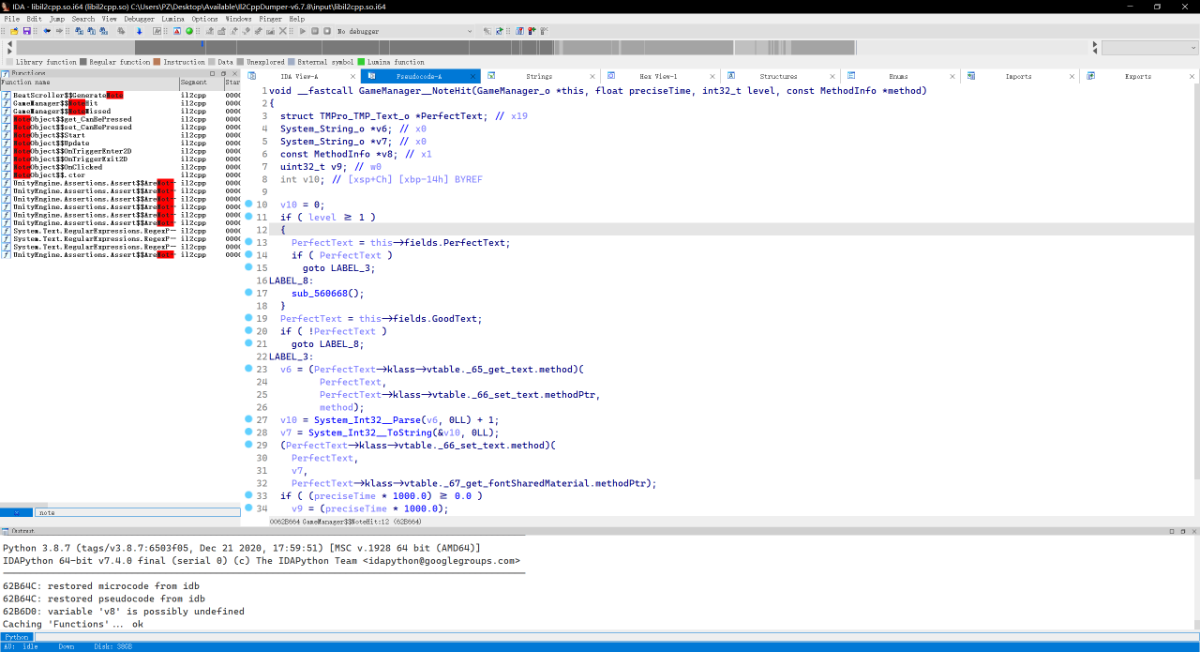Screen dimensions: 1200x652
Task: Toggle breakpoint dot at line 10
Action: click(249, 204)
